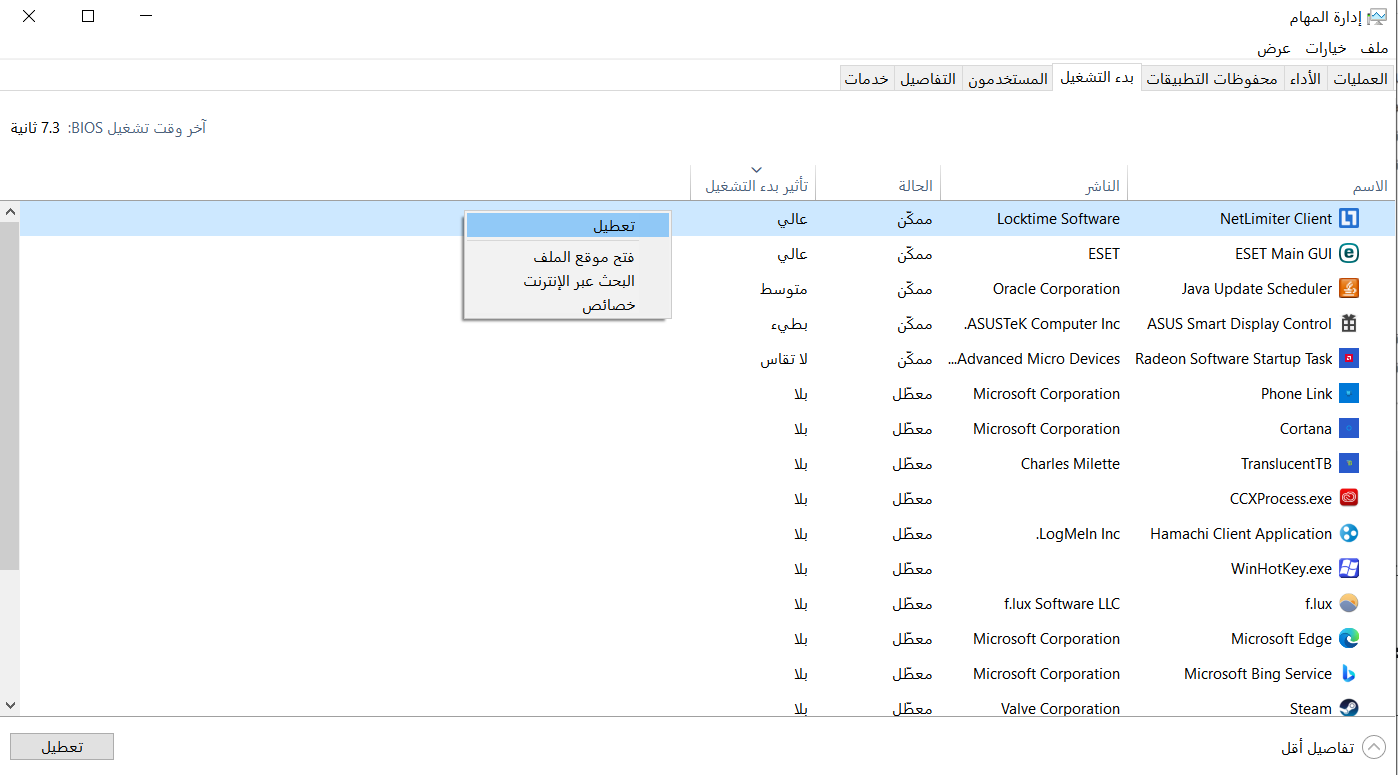Image resolution: width=1398 pixels, height=775 pixels.
Task: Open the 'عرض' menu
Action: pyautogui.click(x=1274, y=48)
